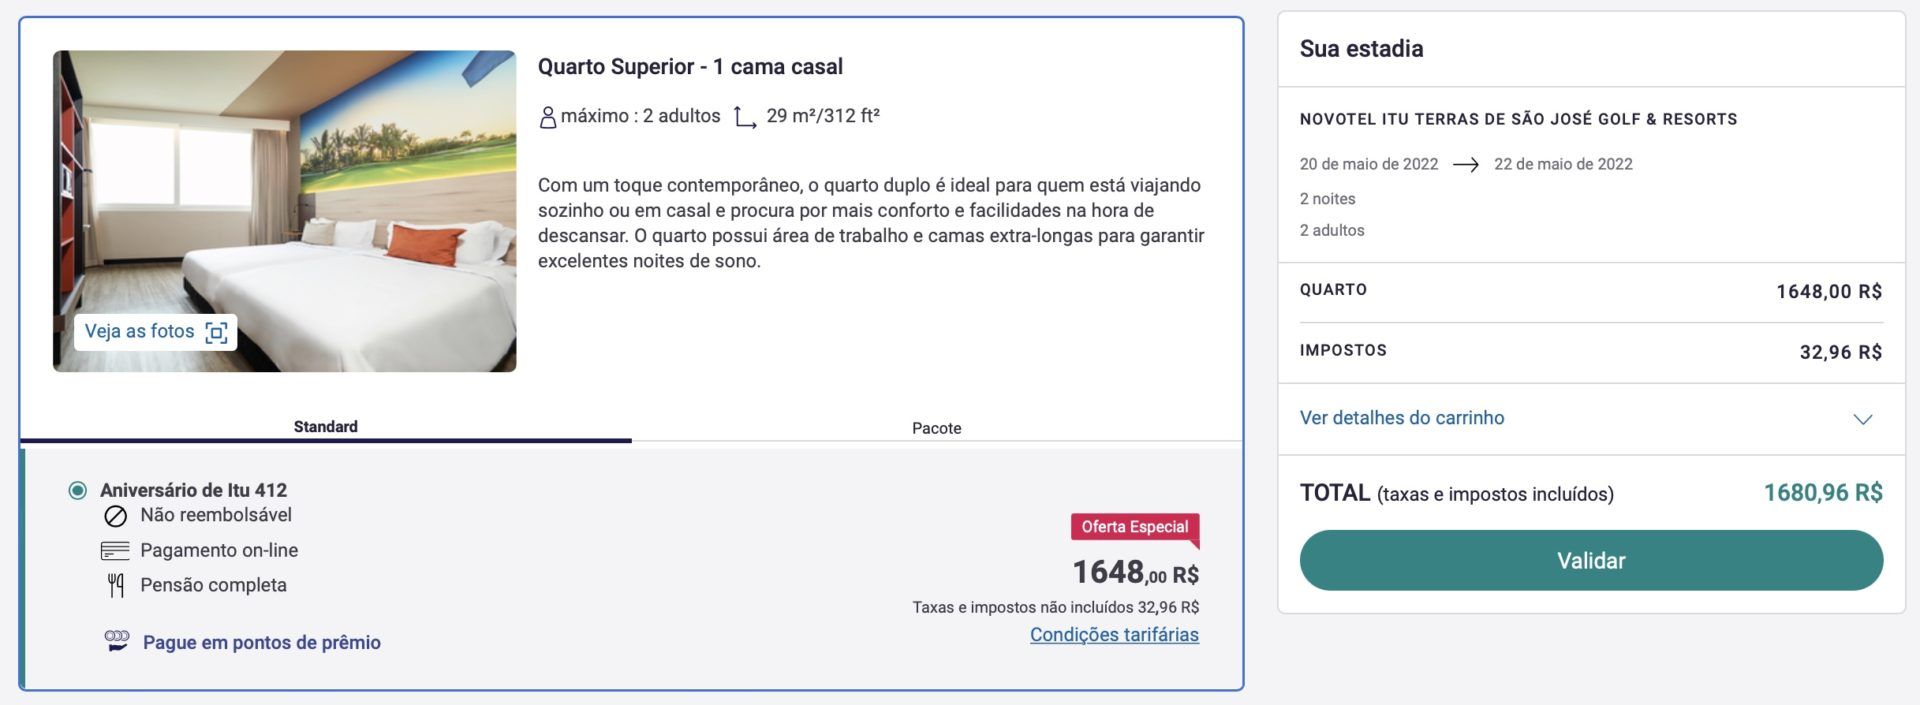Select the Aniversário de Itu 412 rate
This screenshot has height=705, width=1920.
(x=78, y=490)
